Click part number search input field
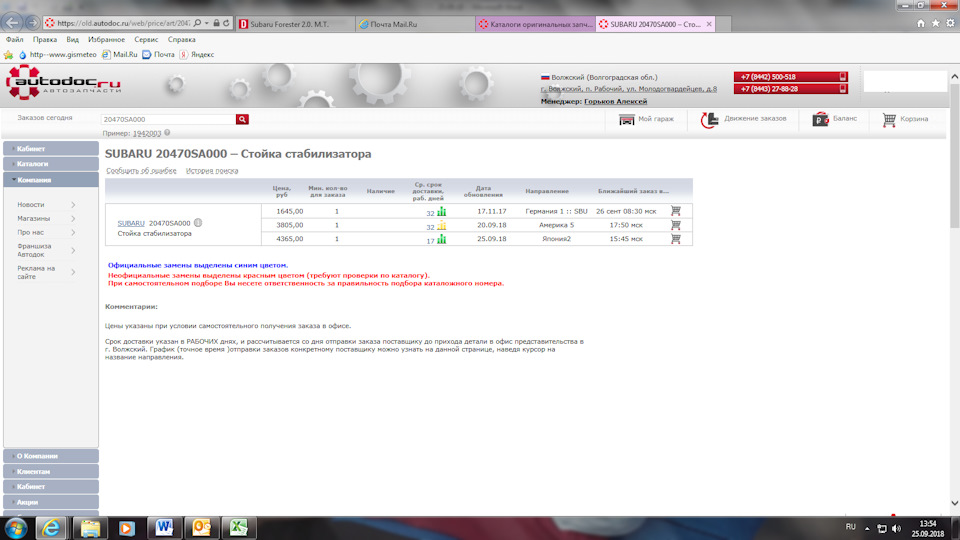960x540 pixels. click(x=168, y=119)
